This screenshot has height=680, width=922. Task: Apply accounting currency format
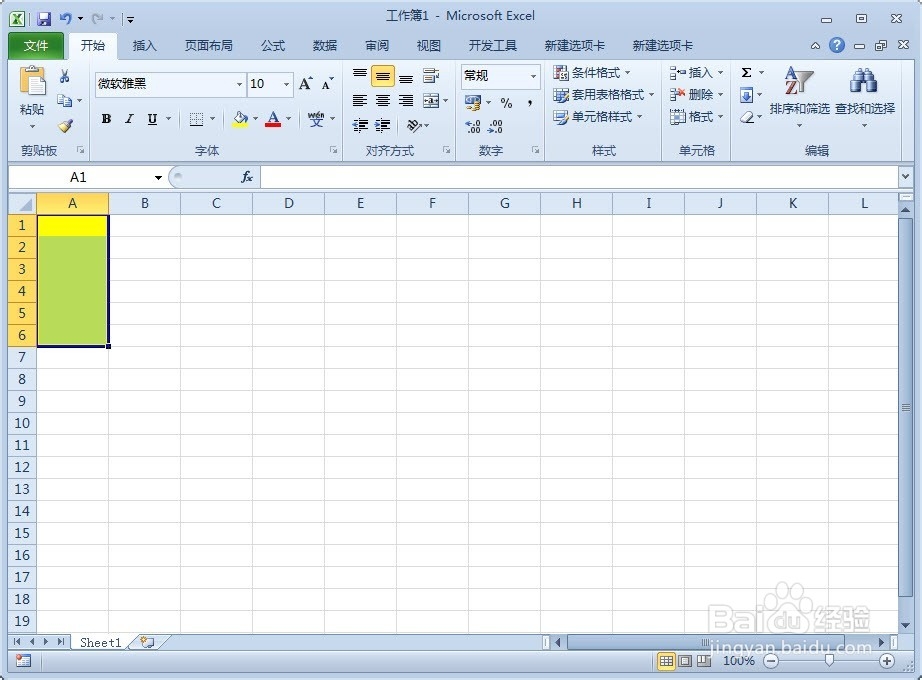[473, 103]
